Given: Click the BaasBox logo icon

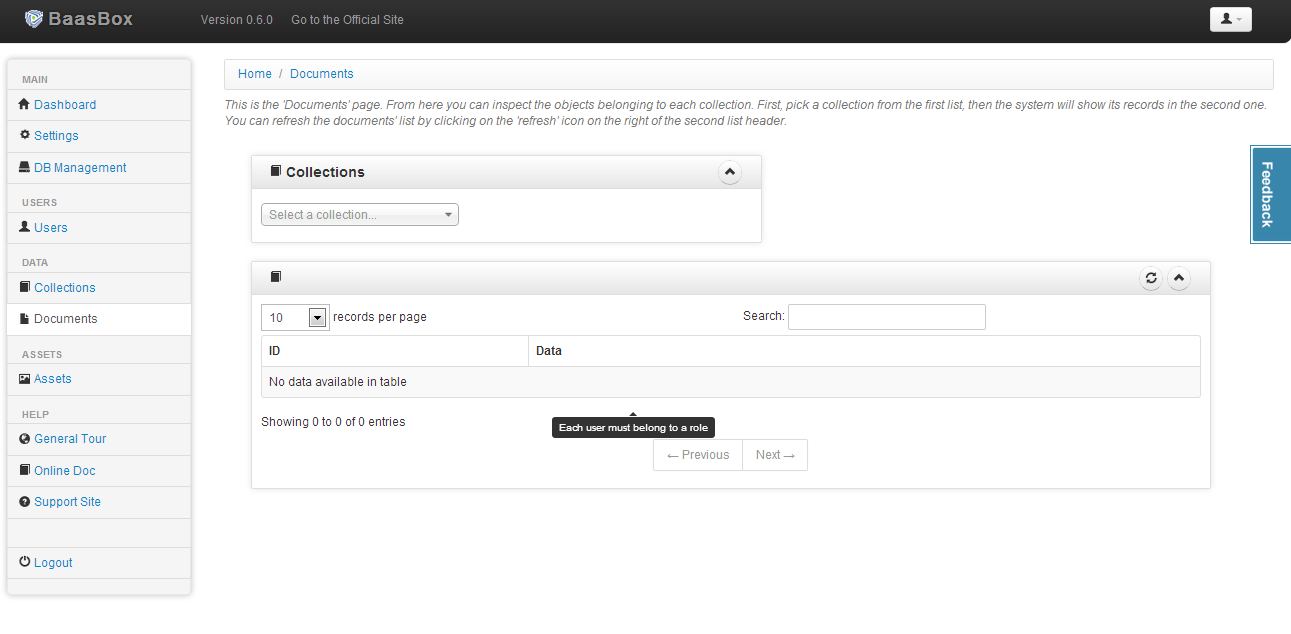Looking at the screenshot, I should coord(34,18).
